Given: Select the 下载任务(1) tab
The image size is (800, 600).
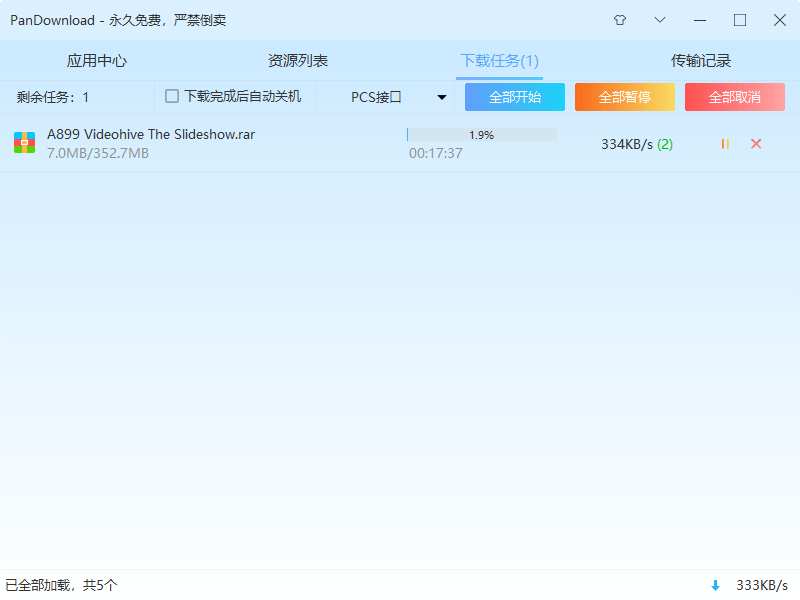Looking at the screenshot, I should tap(499, 61).
